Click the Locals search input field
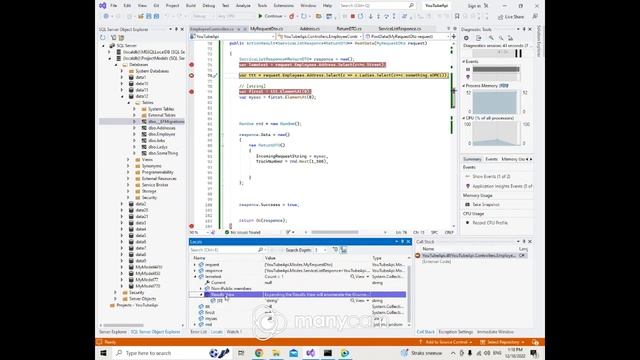 pos(224,250)
